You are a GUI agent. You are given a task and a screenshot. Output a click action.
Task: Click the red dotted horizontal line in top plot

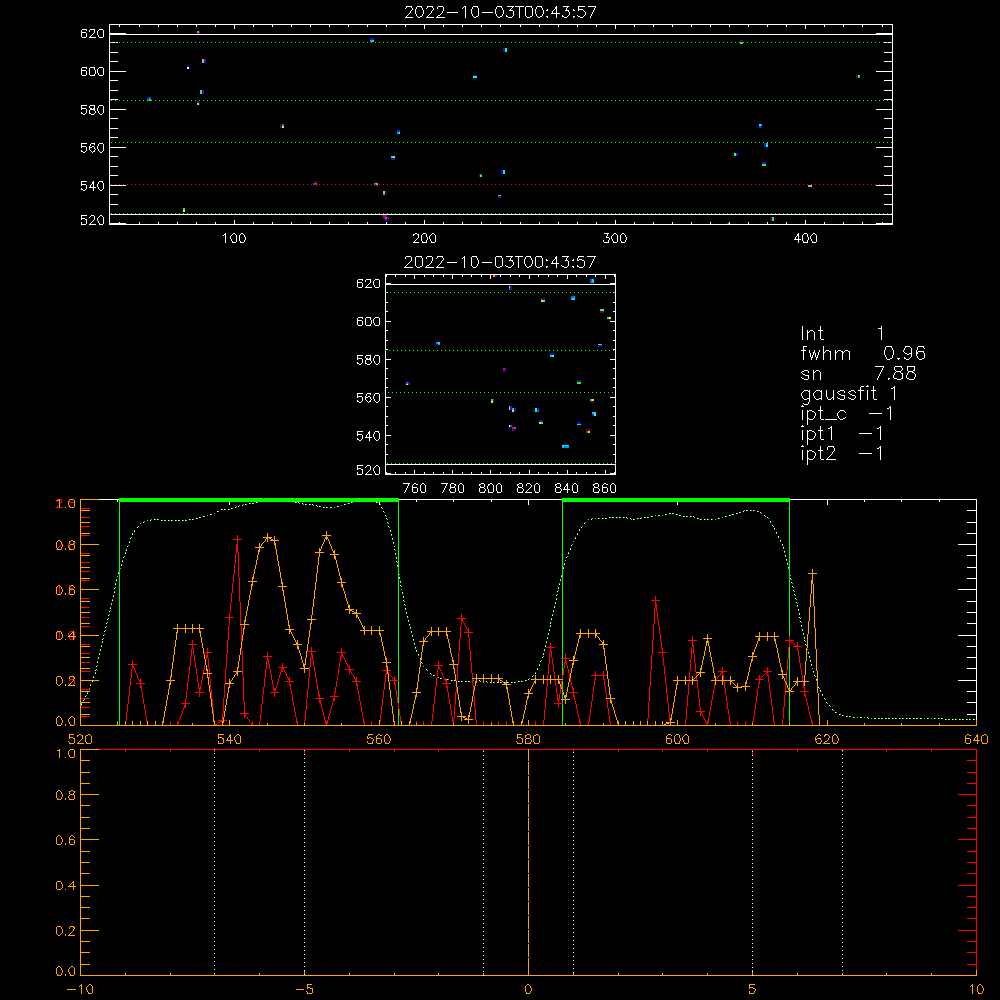click(x=501, y=185)
